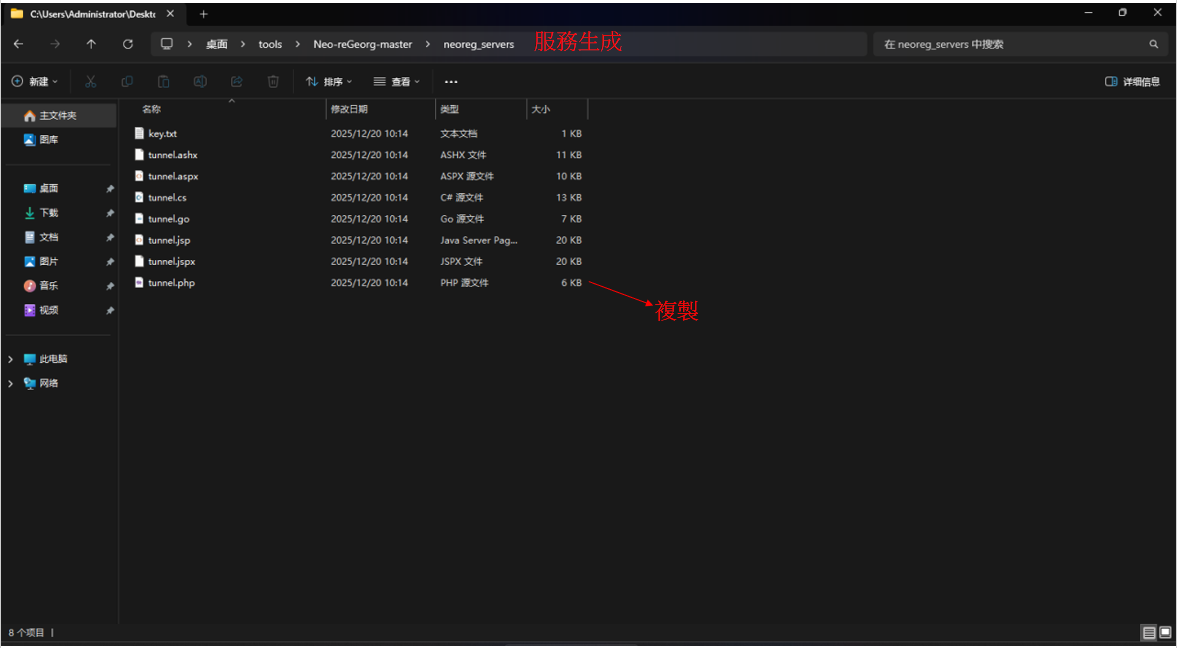Add a new tab with plus icon

pyautogui.click(x=203, y=14)
